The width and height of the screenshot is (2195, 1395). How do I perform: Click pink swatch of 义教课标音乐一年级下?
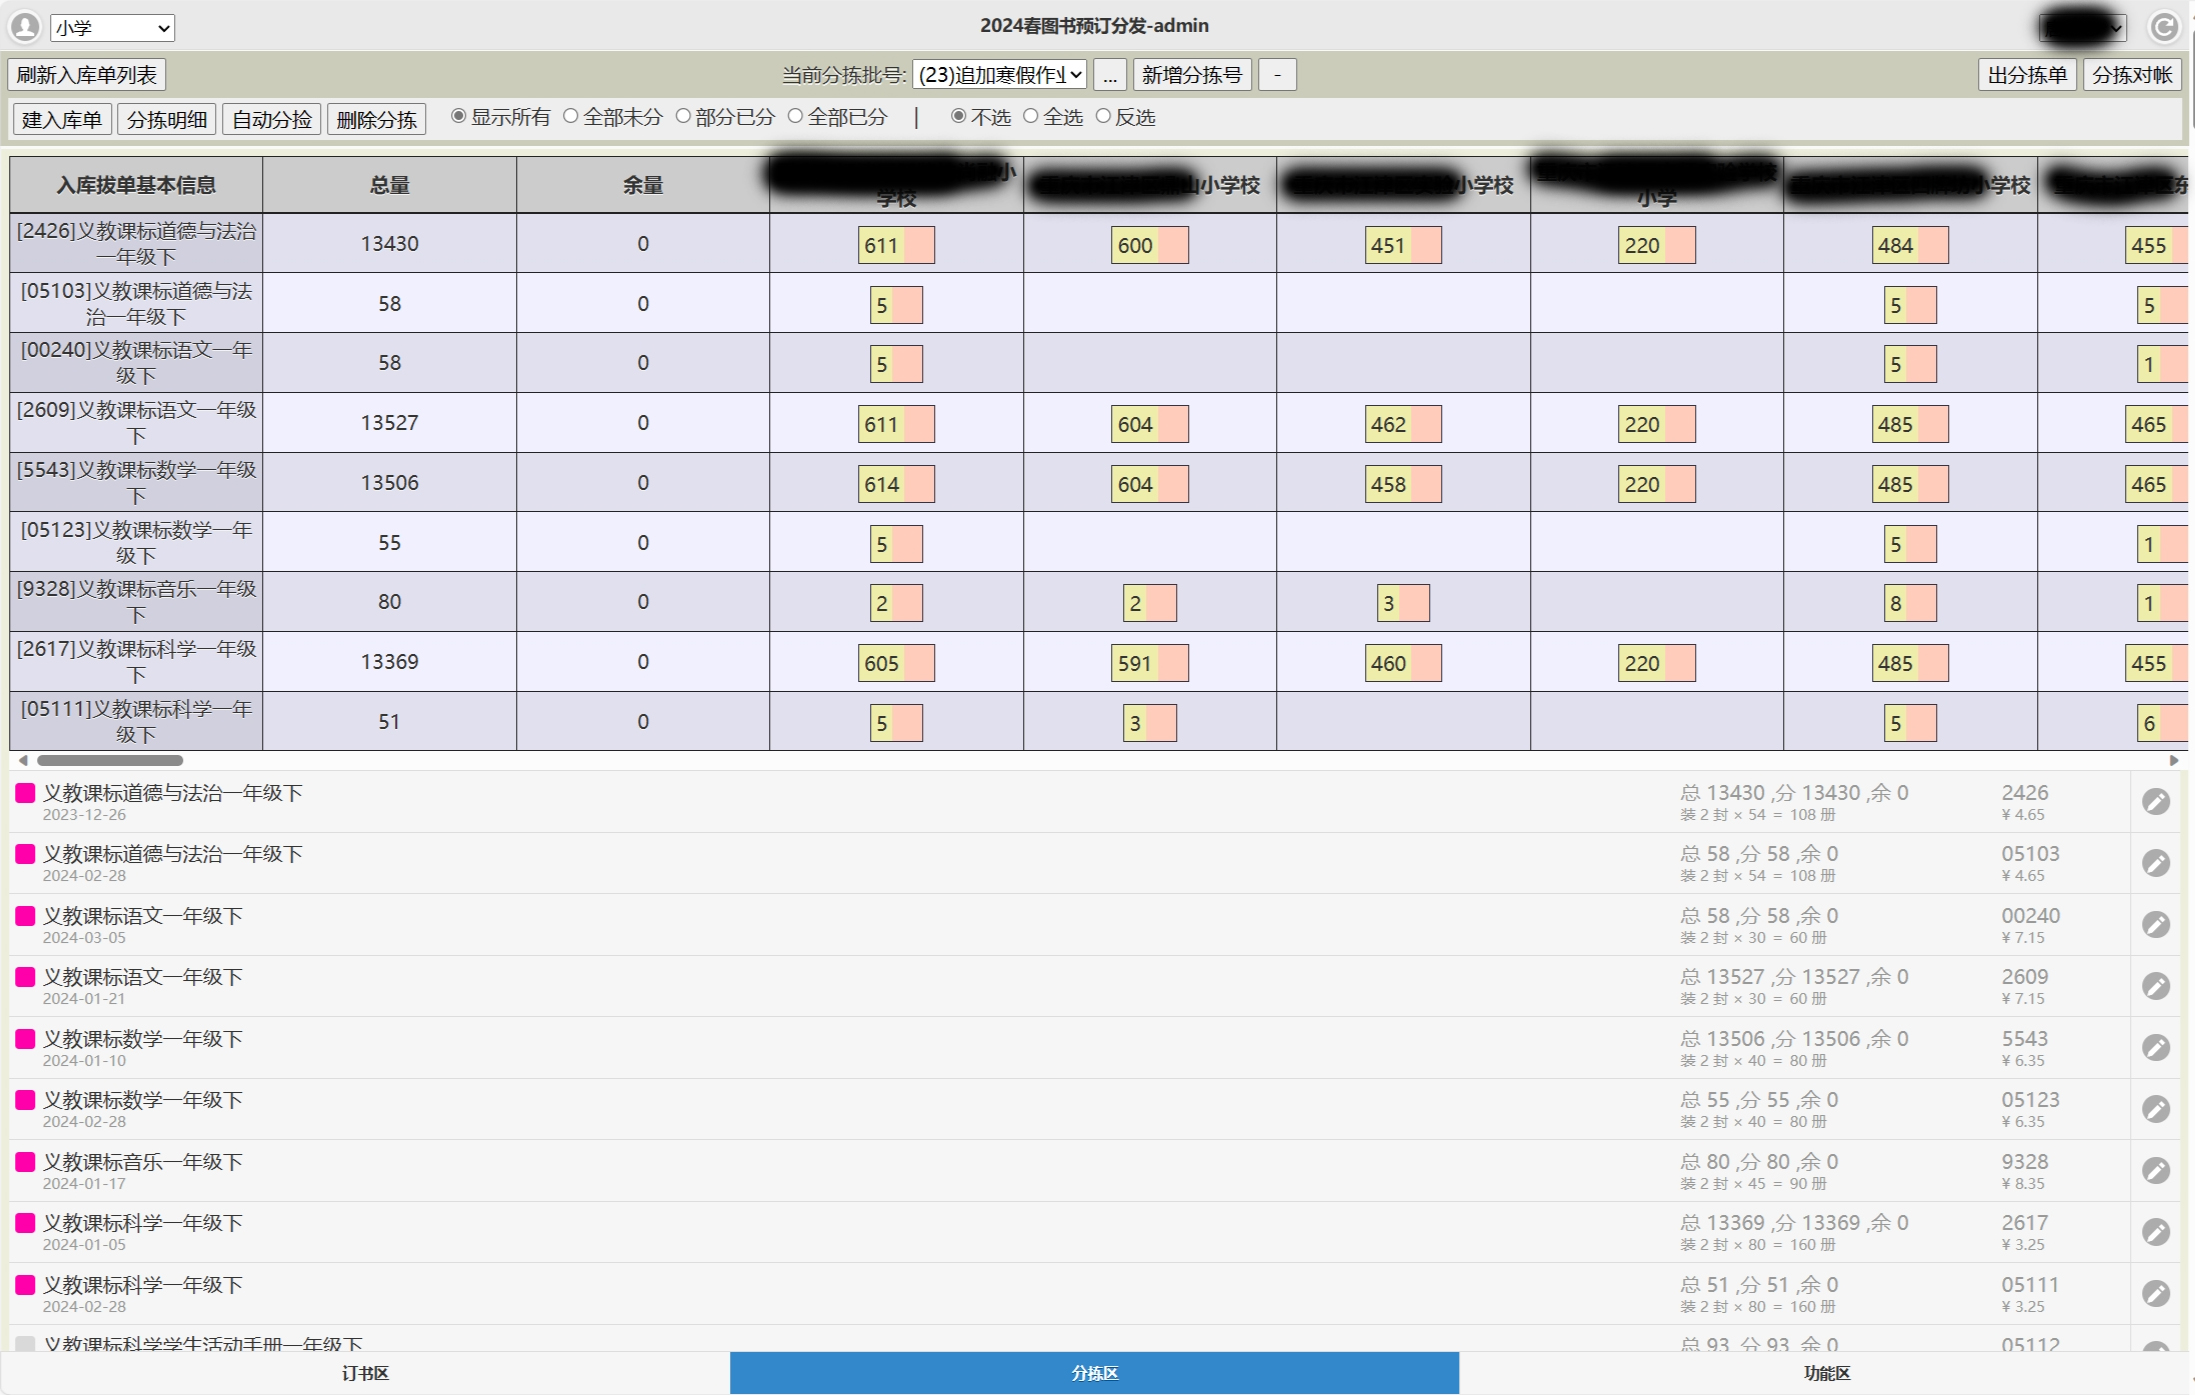[26, 1162]
